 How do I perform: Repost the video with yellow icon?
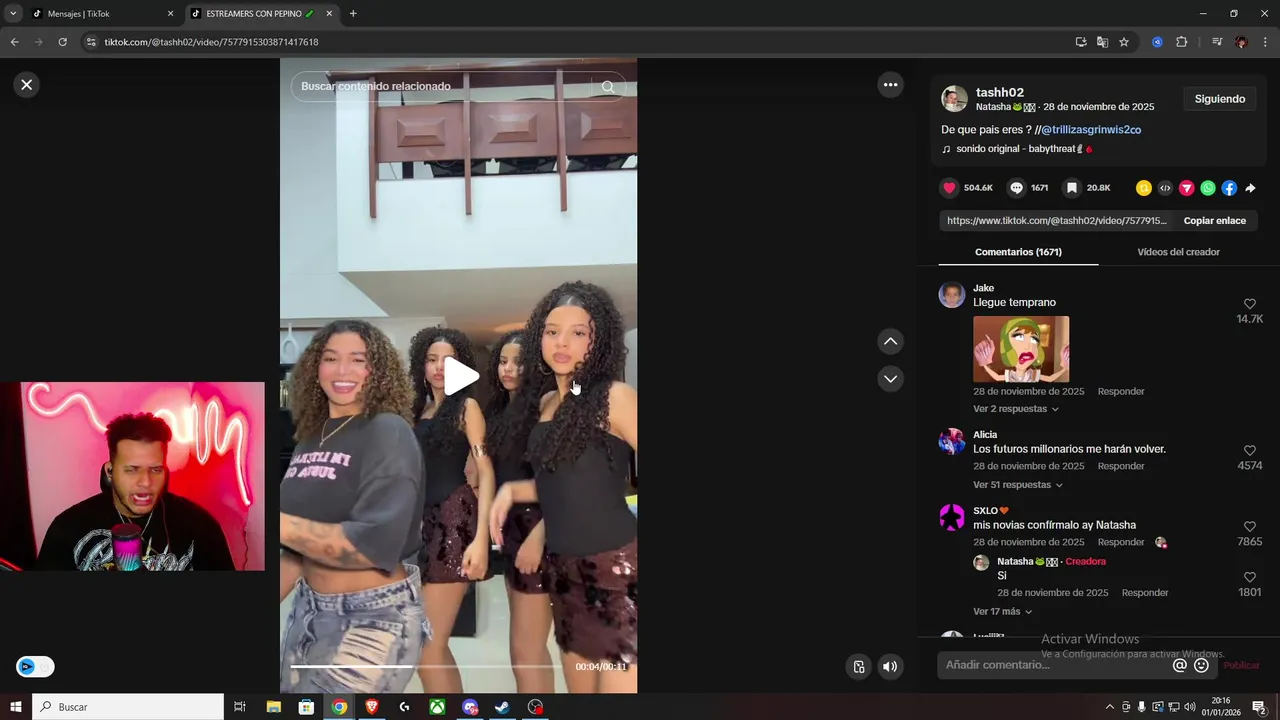click(1144, 188)
